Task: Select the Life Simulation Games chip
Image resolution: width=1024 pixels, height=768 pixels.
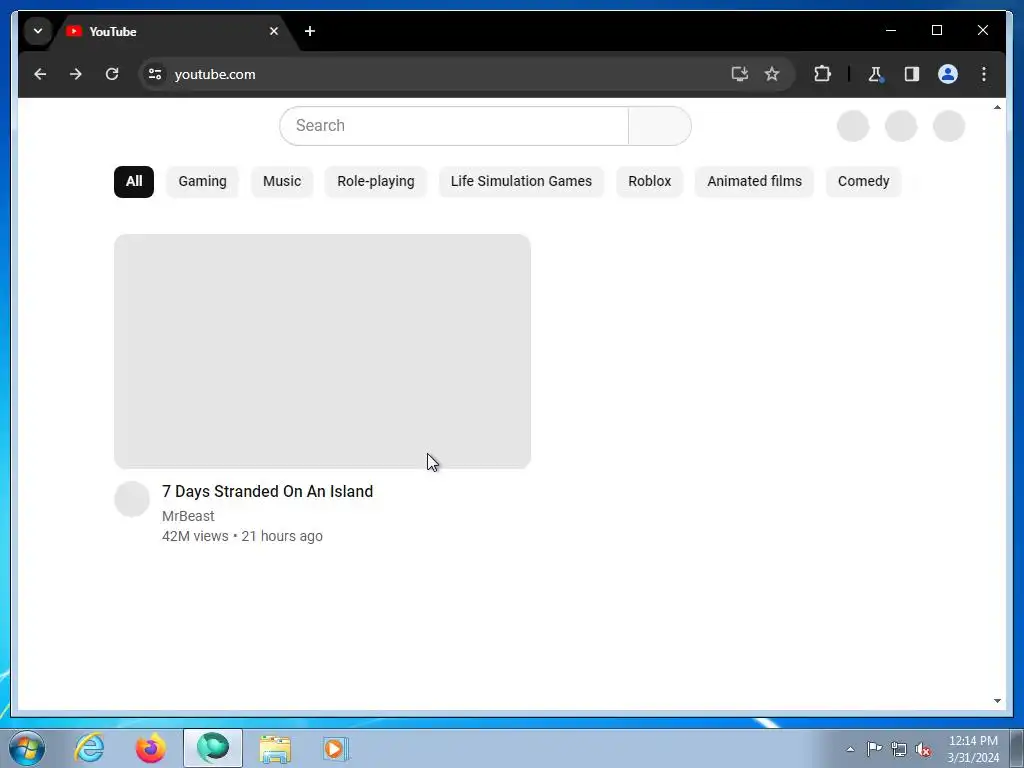Action: [521, 182]
